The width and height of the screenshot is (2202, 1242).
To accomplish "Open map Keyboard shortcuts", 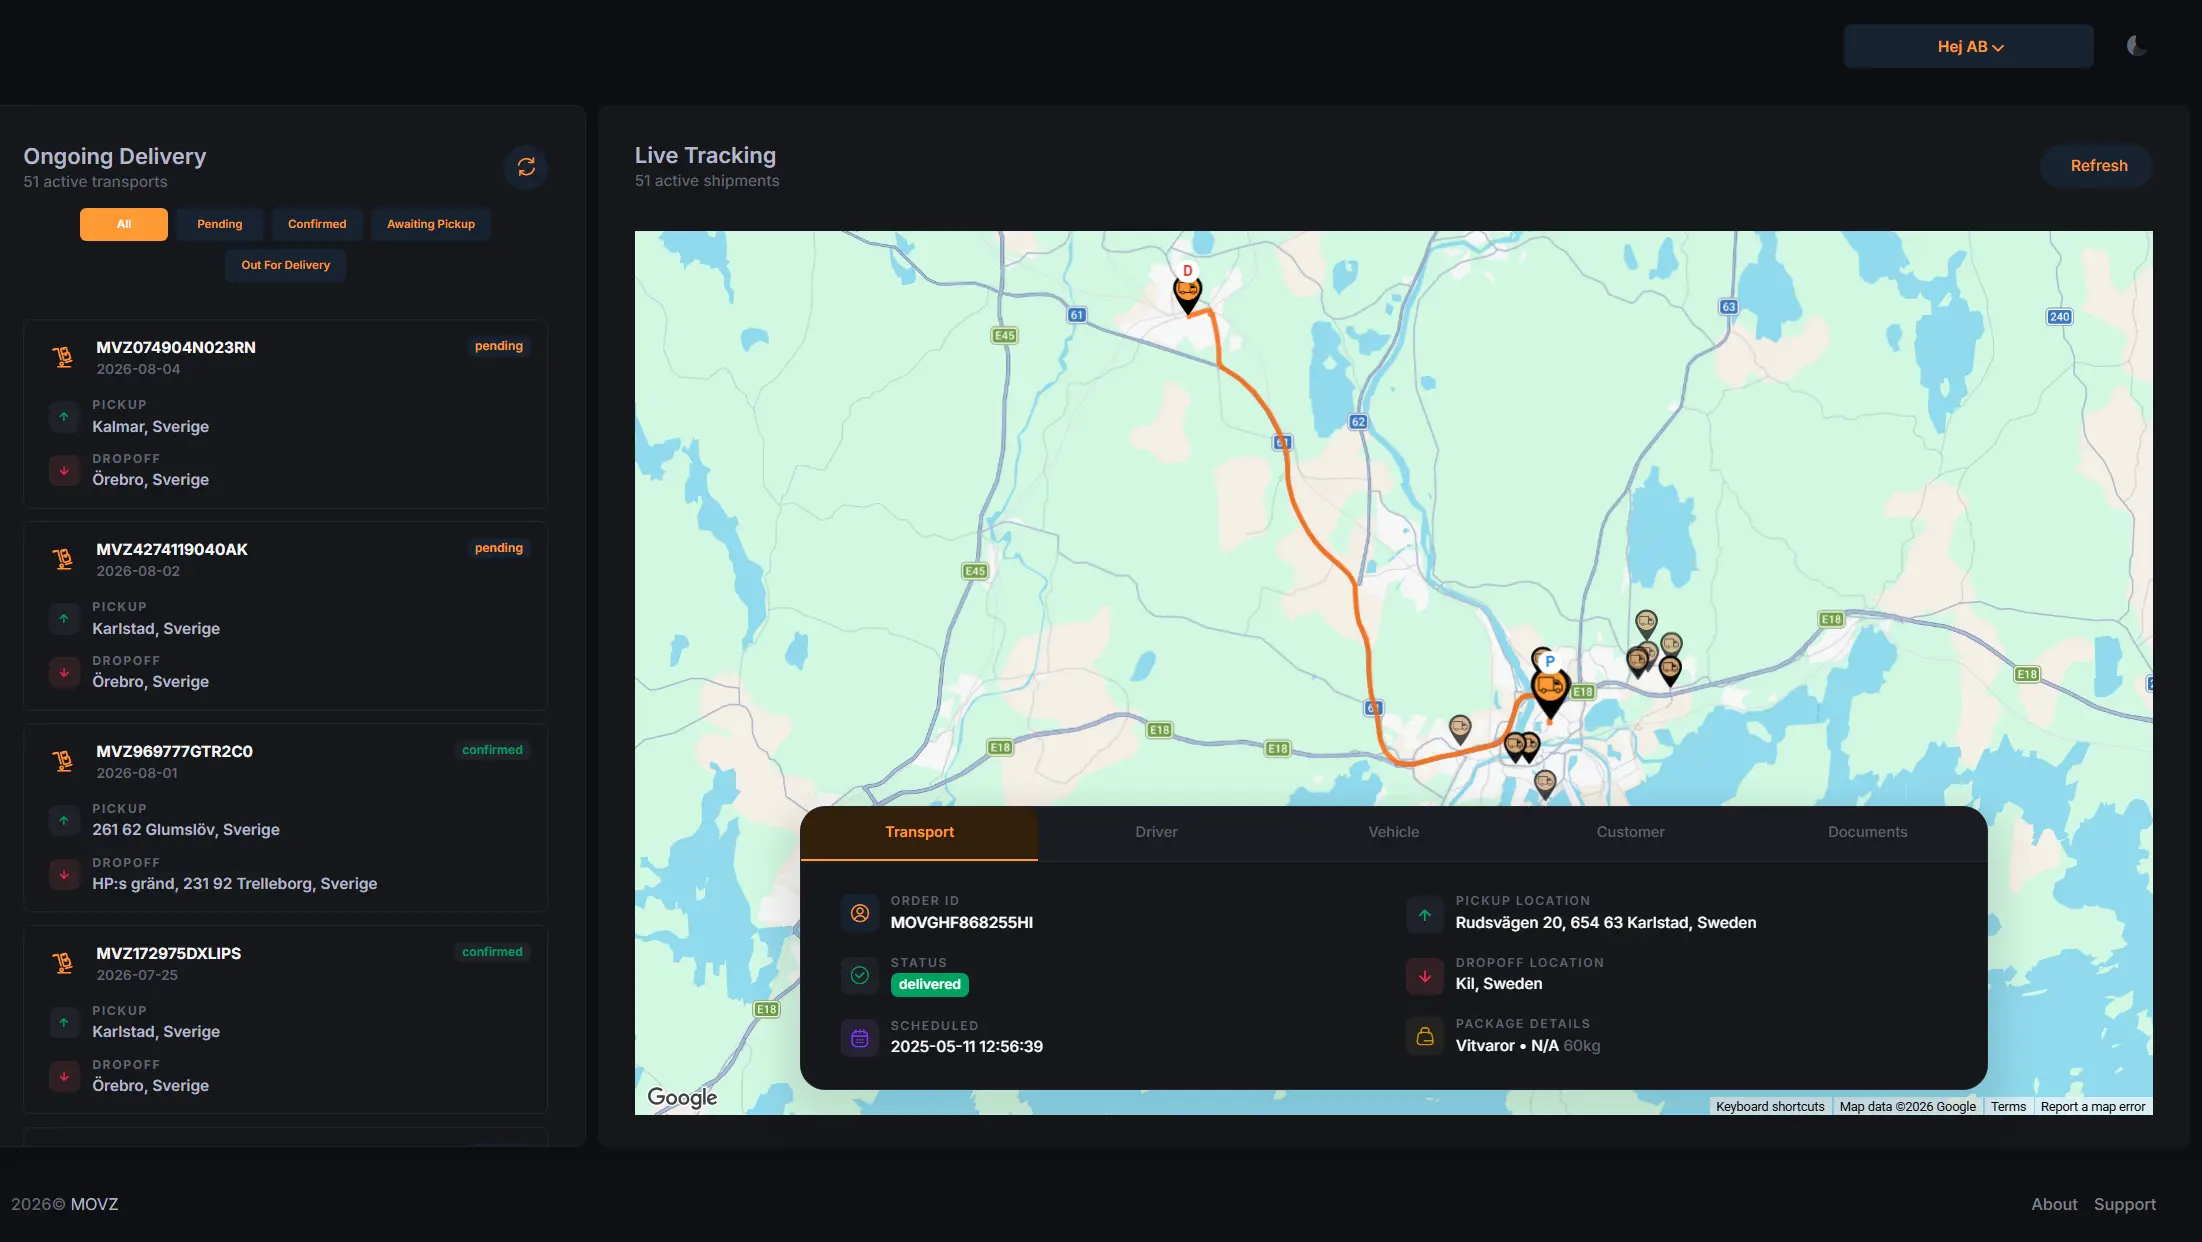I will tap(1769, 1107).
